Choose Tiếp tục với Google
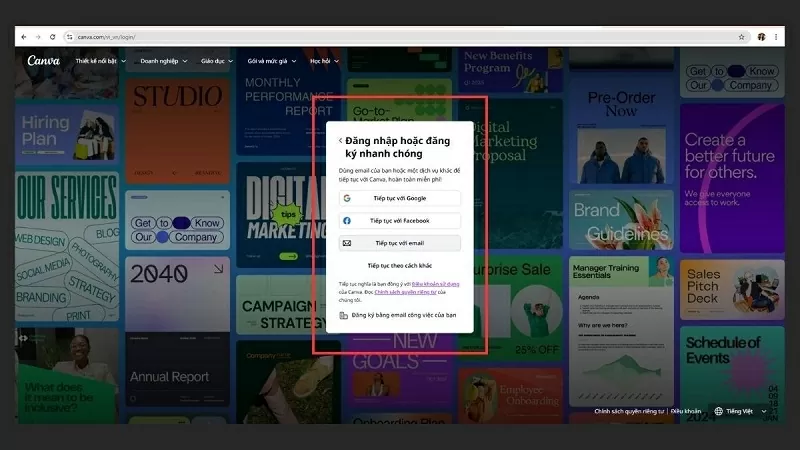This screenshot has height=450, width=800. 399,198
